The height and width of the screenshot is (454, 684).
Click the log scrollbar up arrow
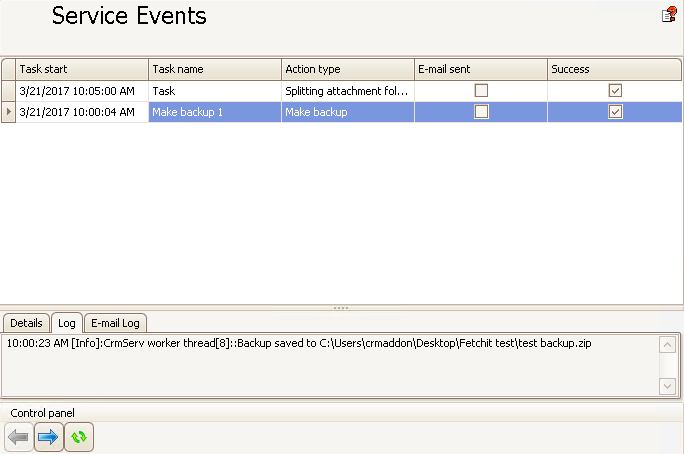point(667,345)
